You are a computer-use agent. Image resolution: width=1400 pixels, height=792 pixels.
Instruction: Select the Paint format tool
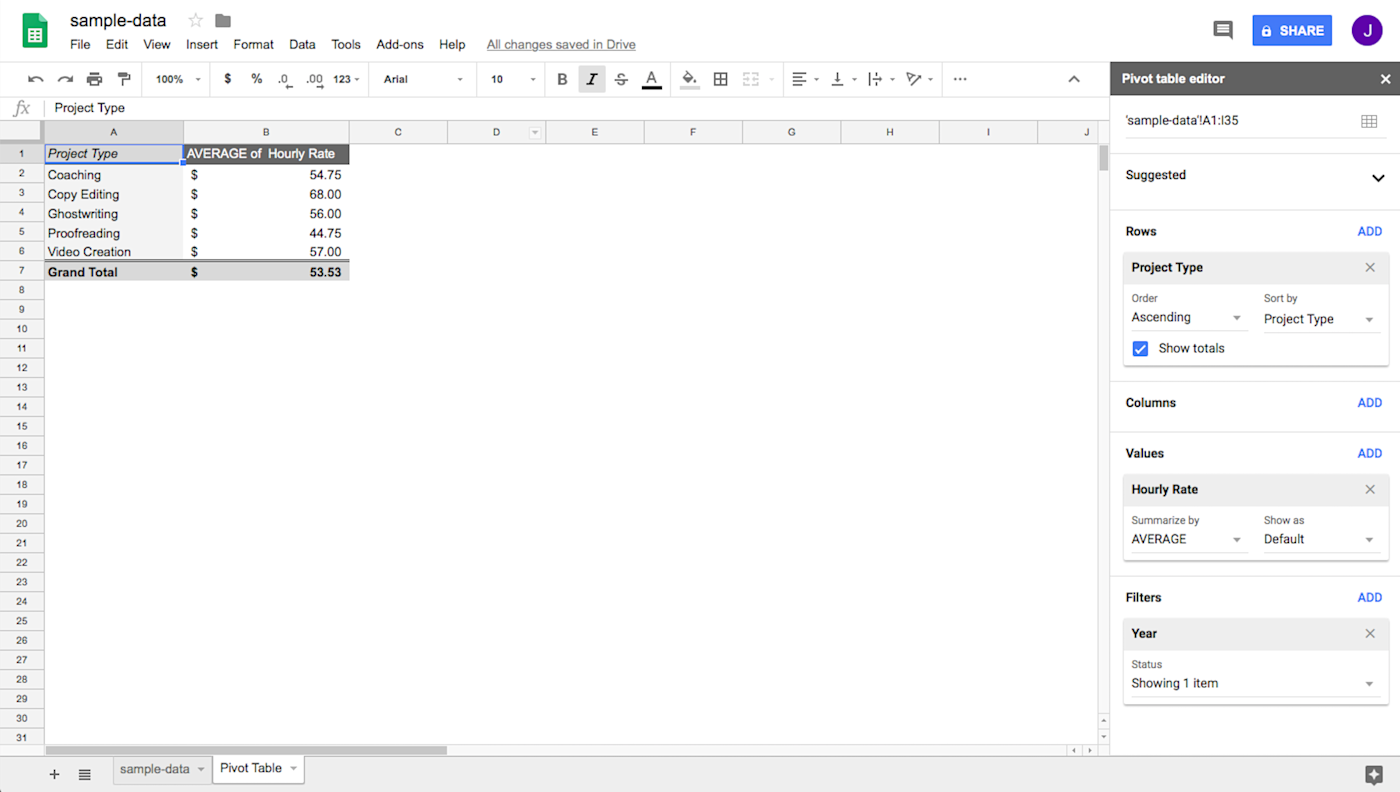click(x=124, y=79)
